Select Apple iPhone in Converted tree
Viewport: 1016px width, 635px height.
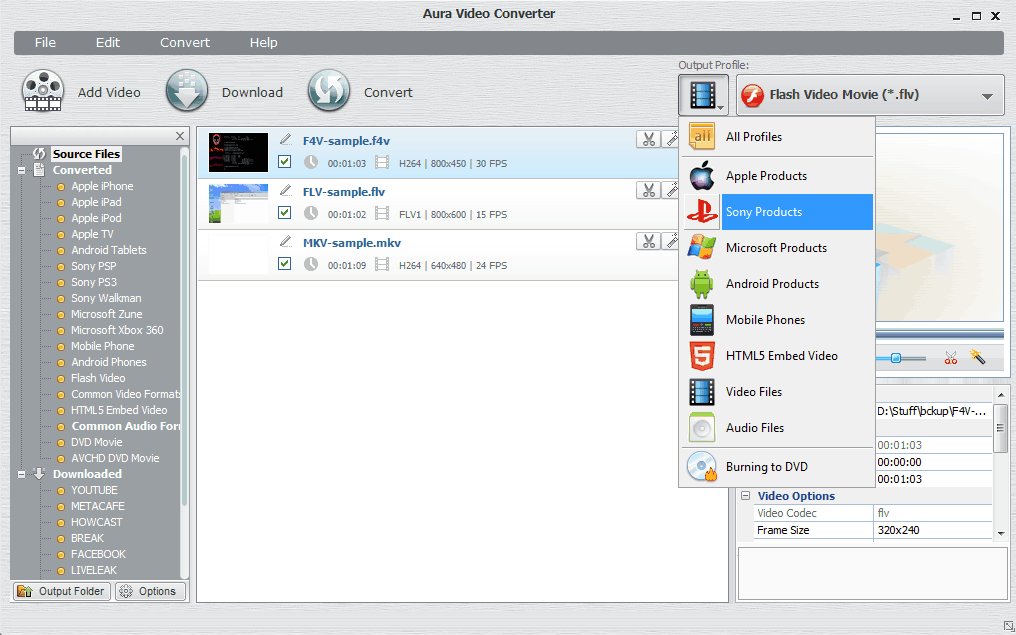(102, 187)
